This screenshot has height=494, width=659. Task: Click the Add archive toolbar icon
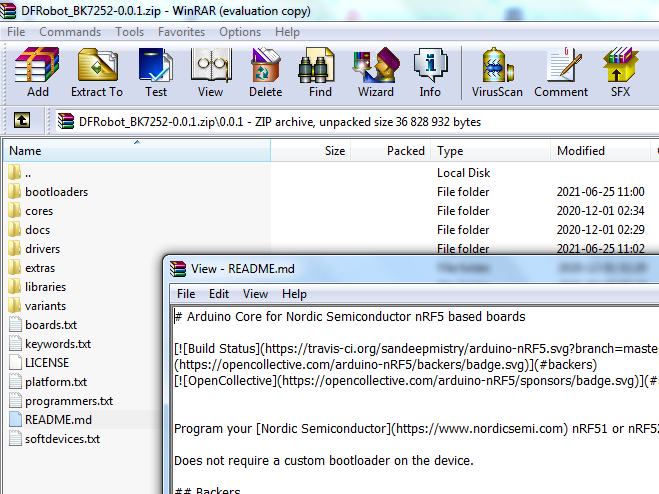pos(37,72)
